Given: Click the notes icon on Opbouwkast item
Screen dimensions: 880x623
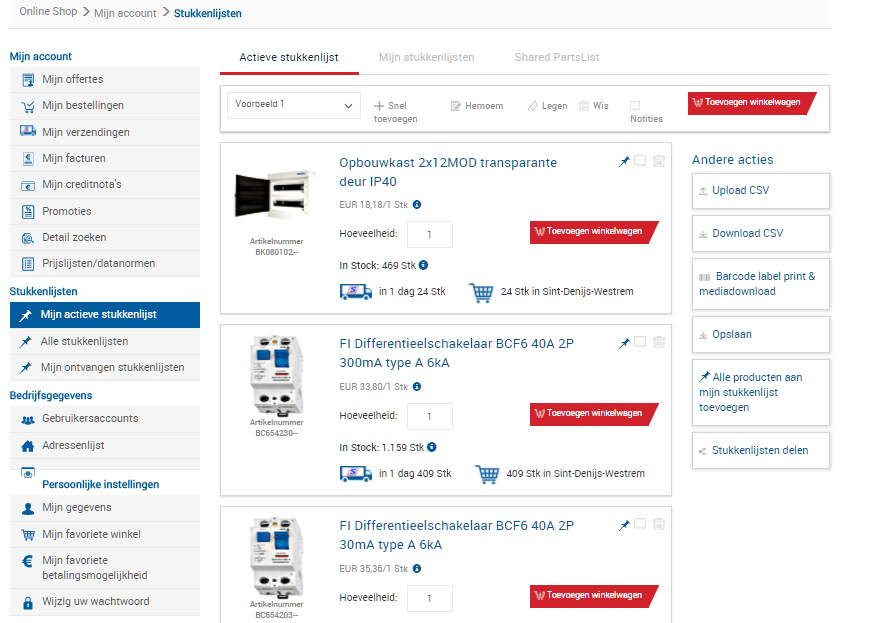Looking at the screenshot, I should click(640, 161).
